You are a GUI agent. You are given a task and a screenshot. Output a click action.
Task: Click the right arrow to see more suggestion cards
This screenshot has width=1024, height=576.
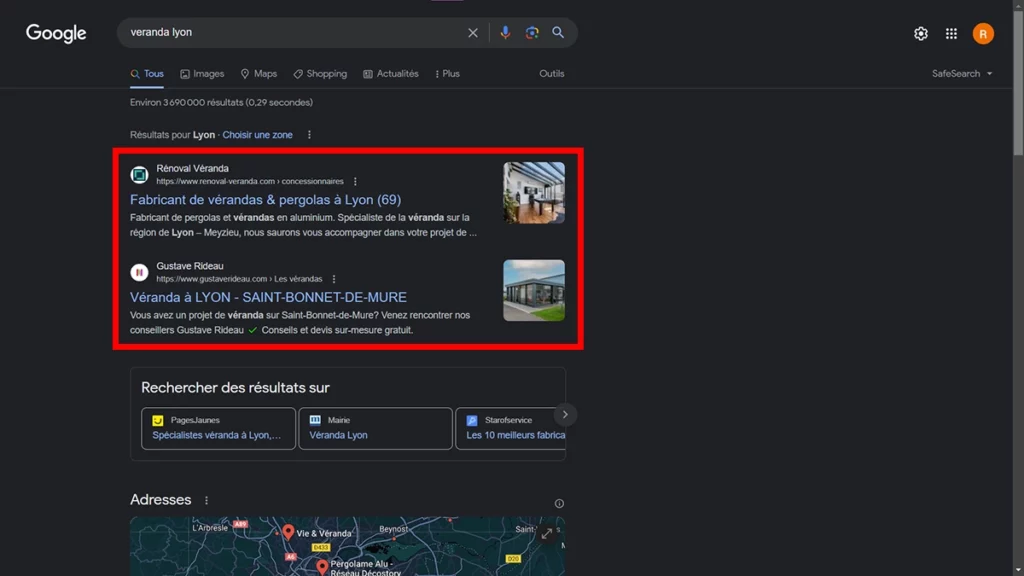click(x=565, y=414)
